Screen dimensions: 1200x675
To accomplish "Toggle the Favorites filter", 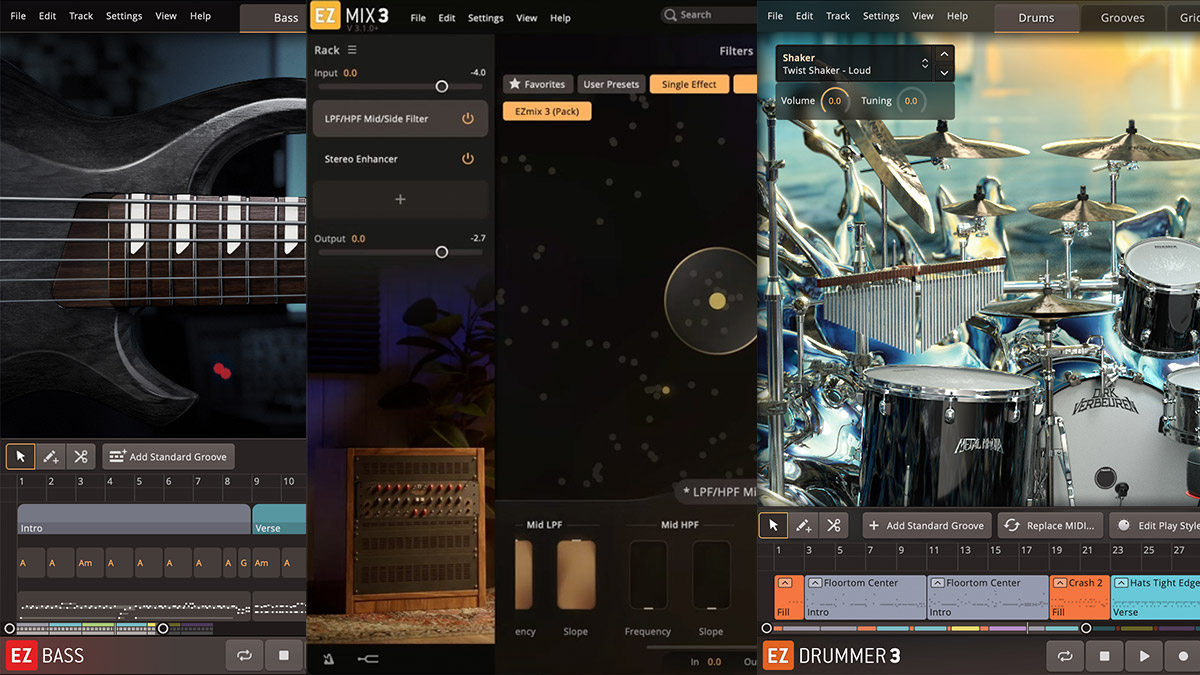I will click(539, 84).
